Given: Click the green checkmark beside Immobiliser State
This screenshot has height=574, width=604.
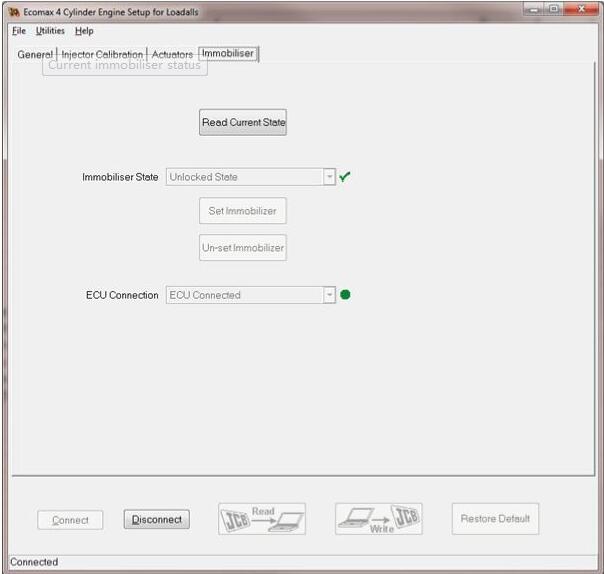Looking at the screenshot, I should 345,177.
